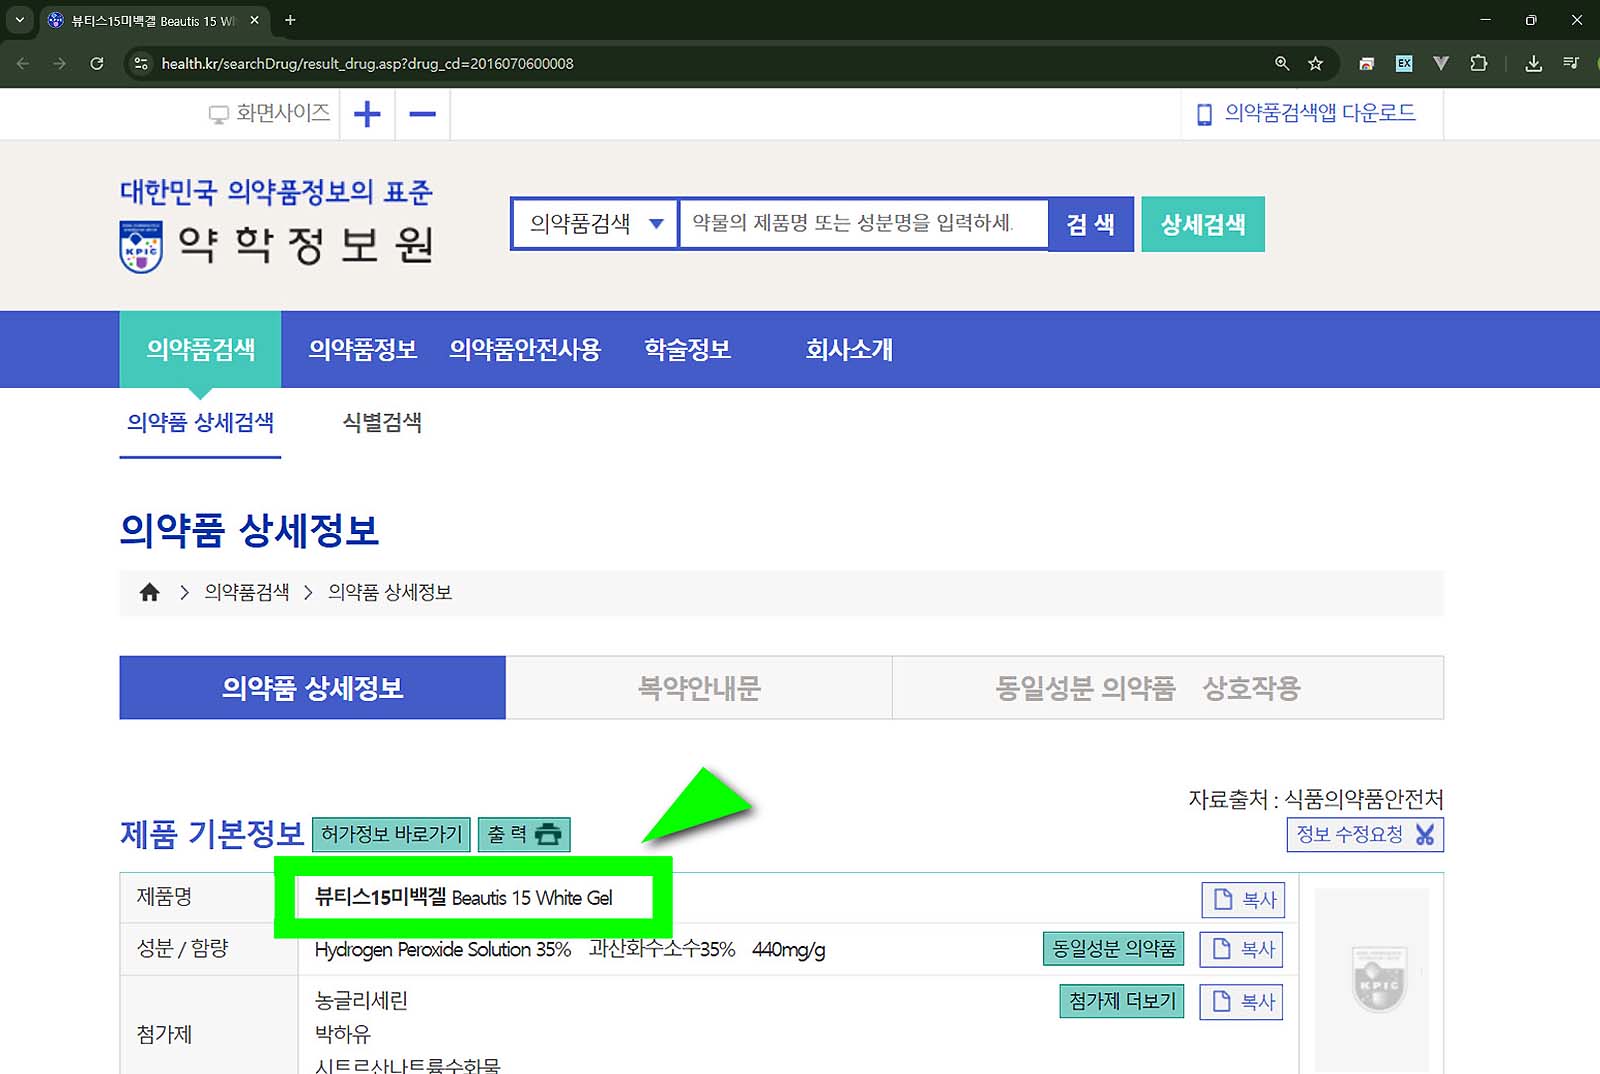Copy the 첨가제 additives list

point(1240,1001)
